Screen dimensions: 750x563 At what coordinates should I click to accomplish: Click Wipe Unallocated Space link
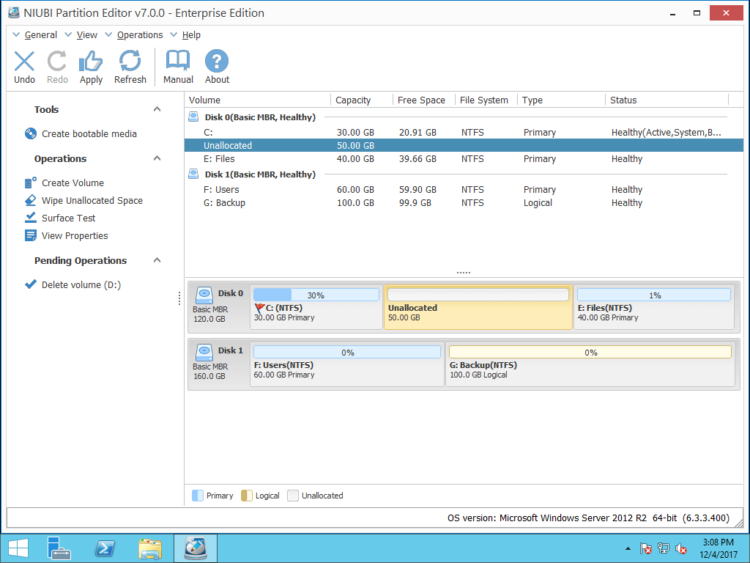coord(92,200)
